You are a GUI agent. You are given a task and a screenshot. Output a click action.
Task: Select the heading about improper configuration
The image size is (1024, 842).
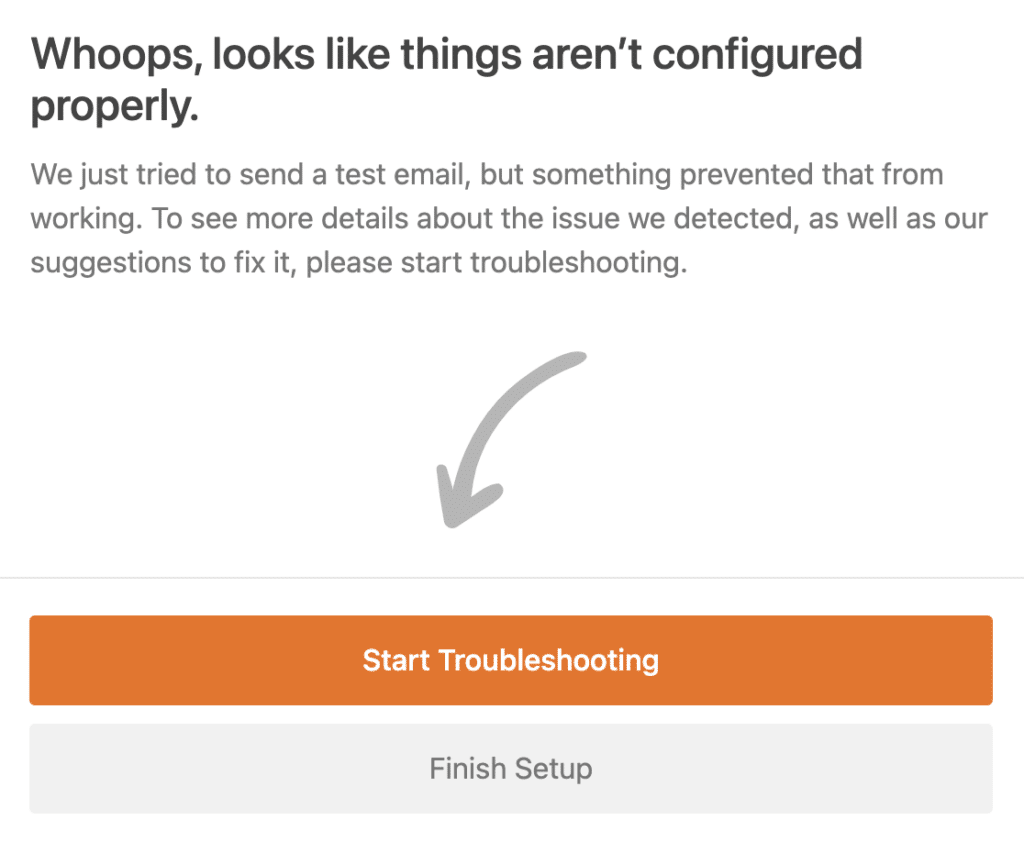point(447,80)
